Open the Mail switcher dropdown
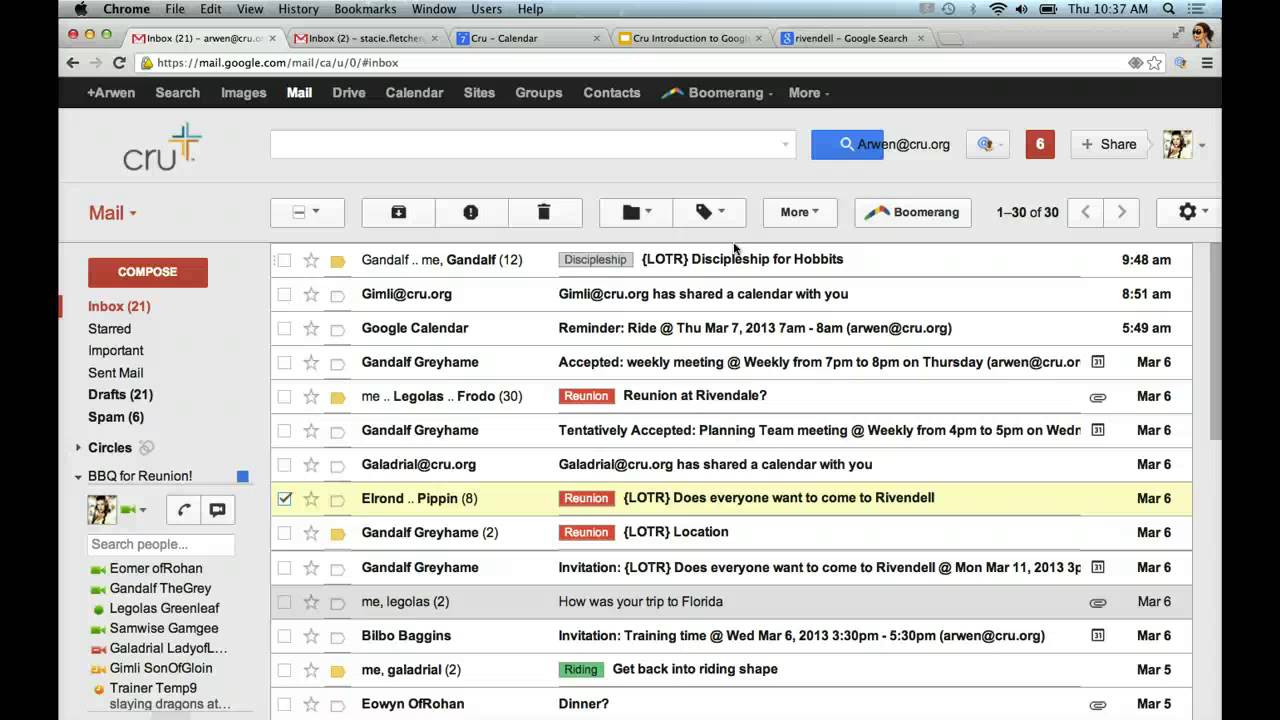1280x720 pixels. click(112, 213)
